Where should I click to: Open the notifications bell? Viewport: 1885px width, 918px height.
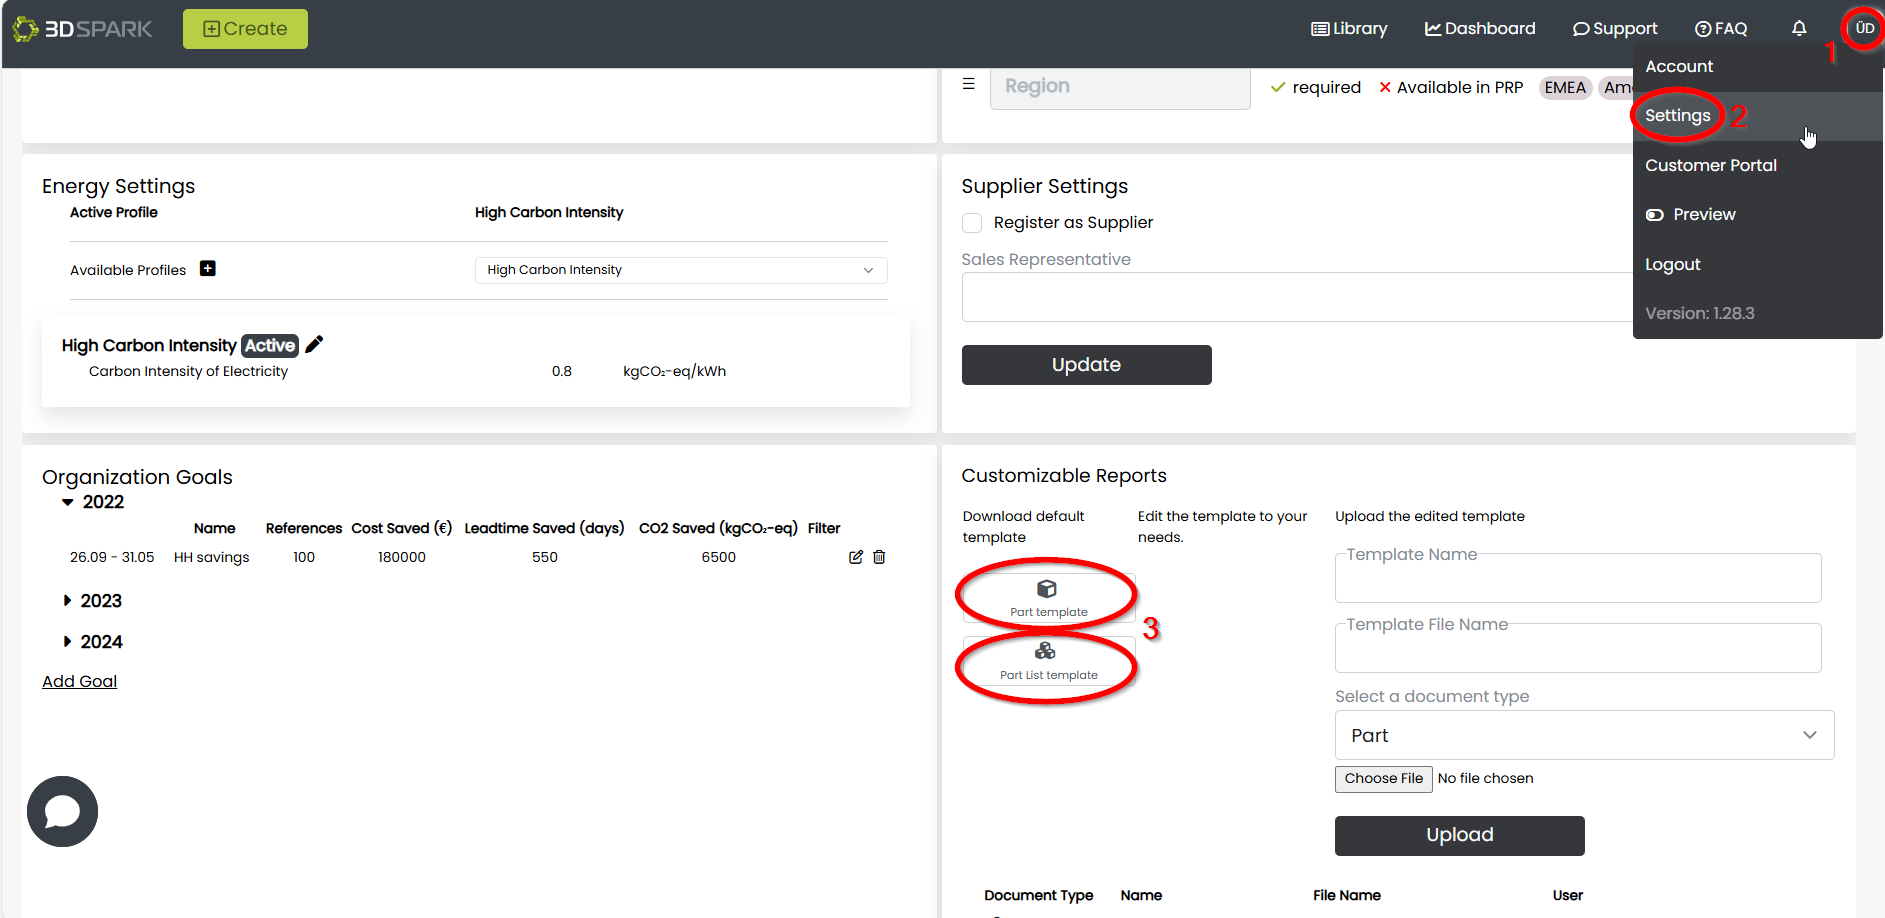click(x=1799, y=29)
